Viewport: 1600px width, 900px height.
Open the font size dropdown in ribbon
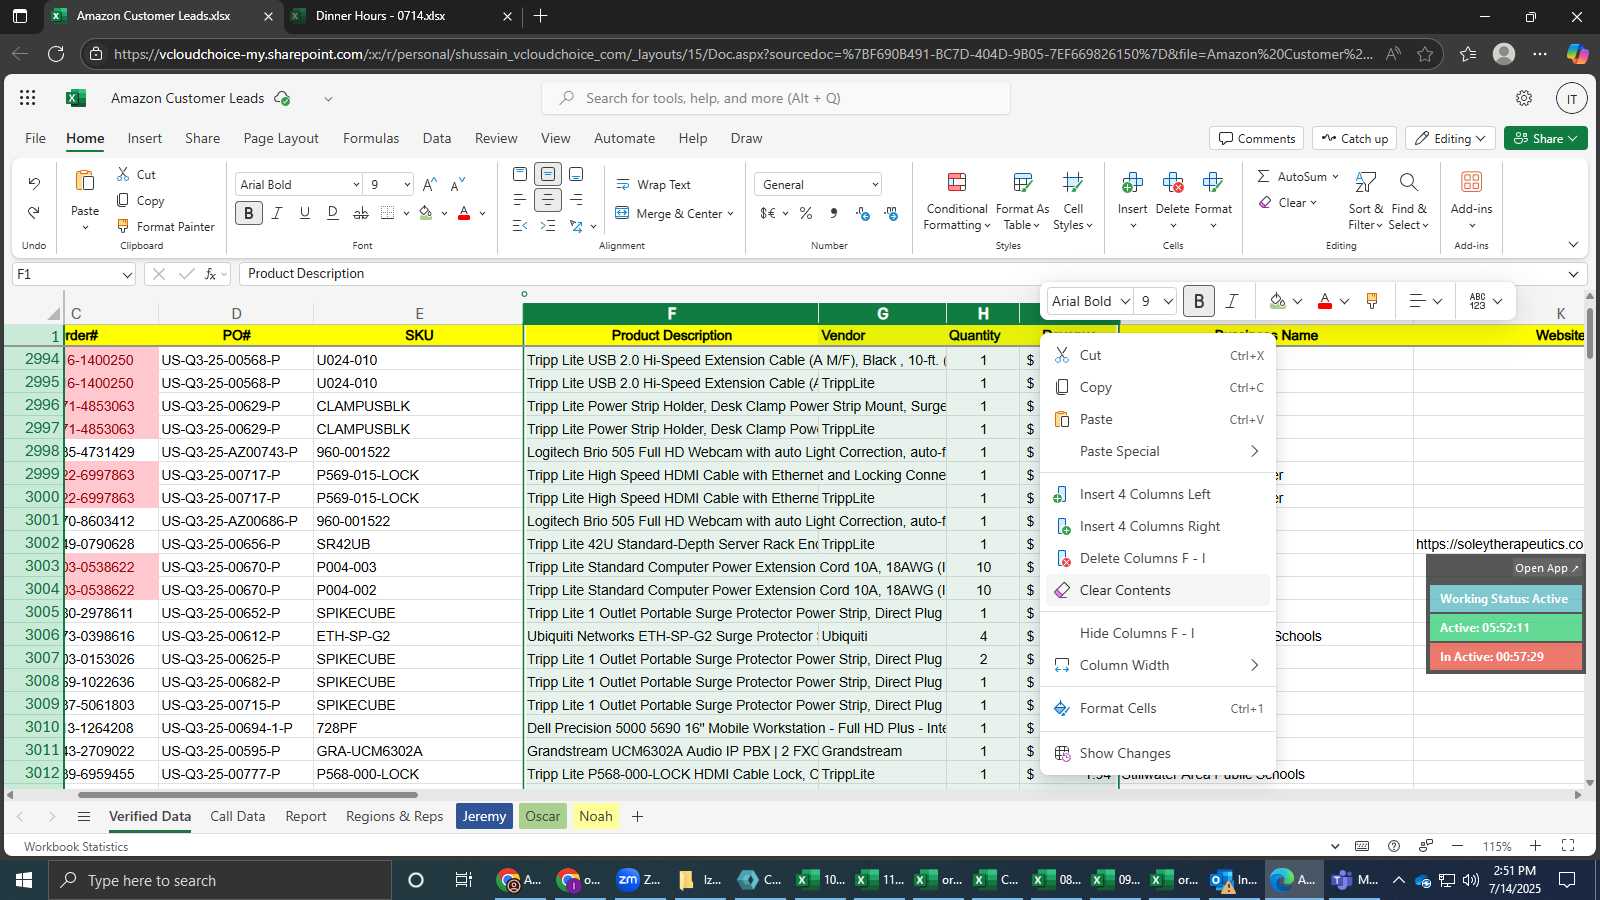[x=407, y=185]
